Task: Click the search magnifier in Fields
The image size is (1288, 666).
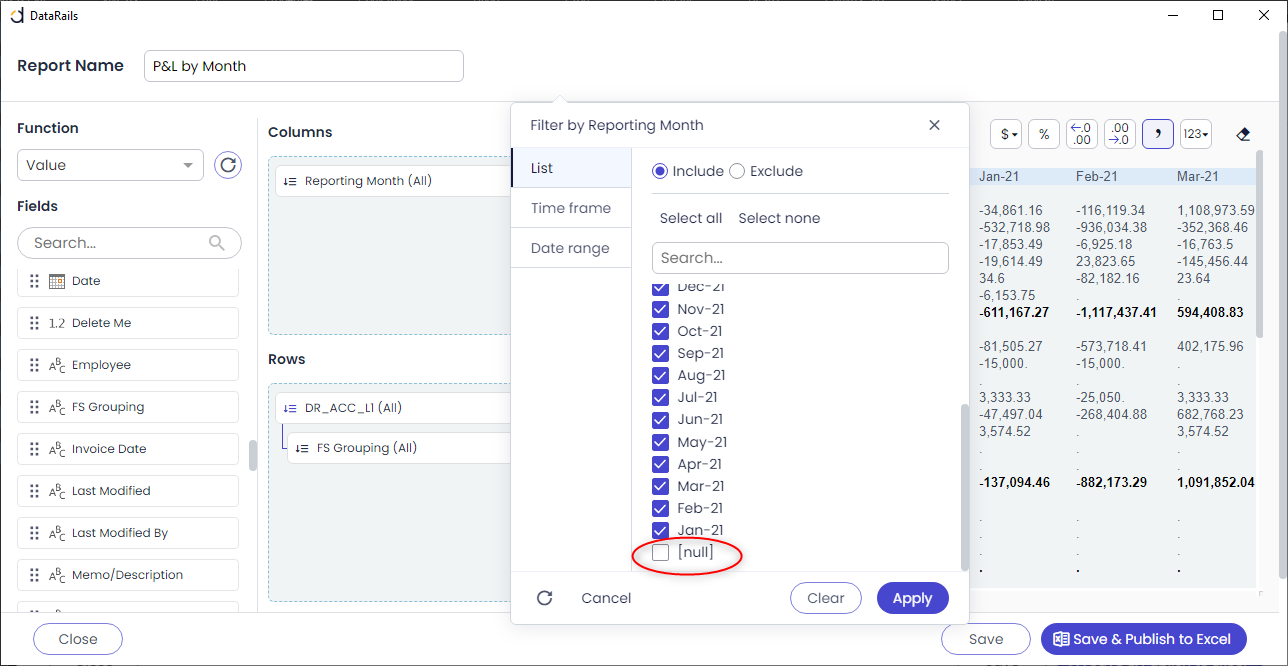Action: pyautogui.click(x=217, y=243)
